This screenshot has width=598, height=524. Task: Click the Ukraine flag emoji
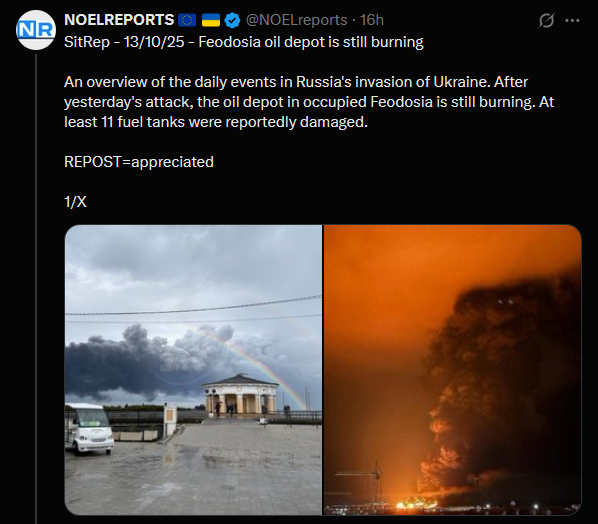211,20
